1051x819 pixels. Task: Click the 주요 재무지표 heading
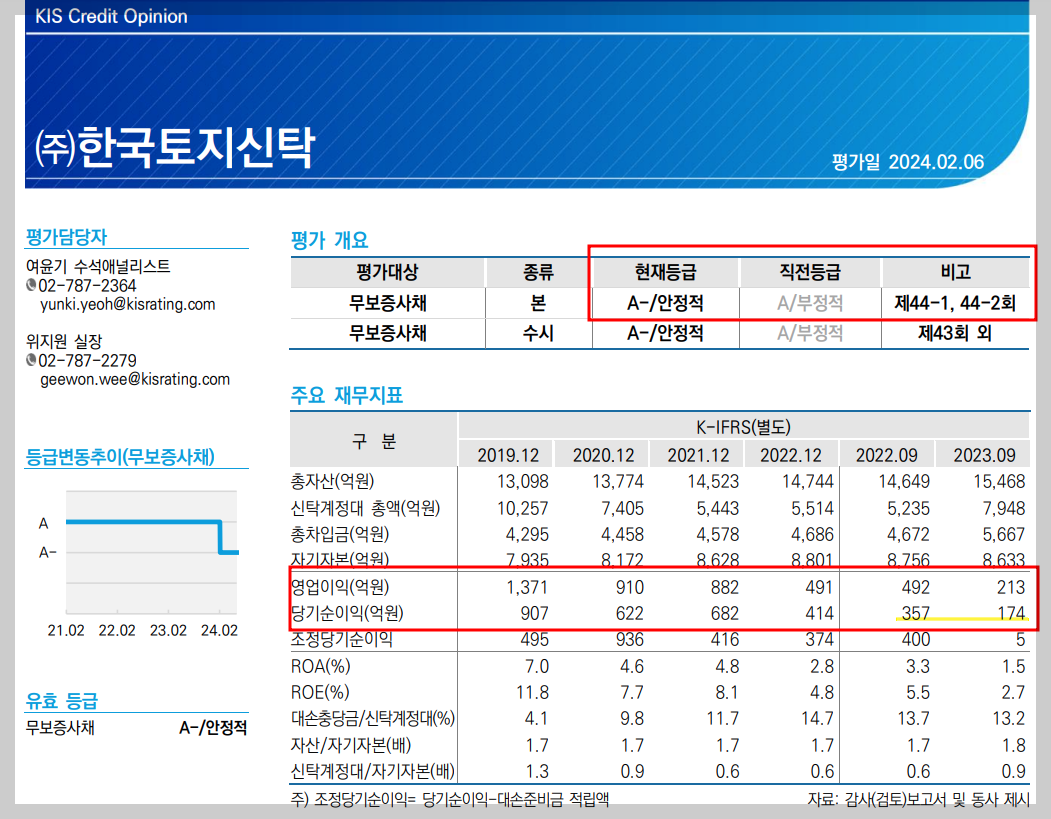click(347, 395)
